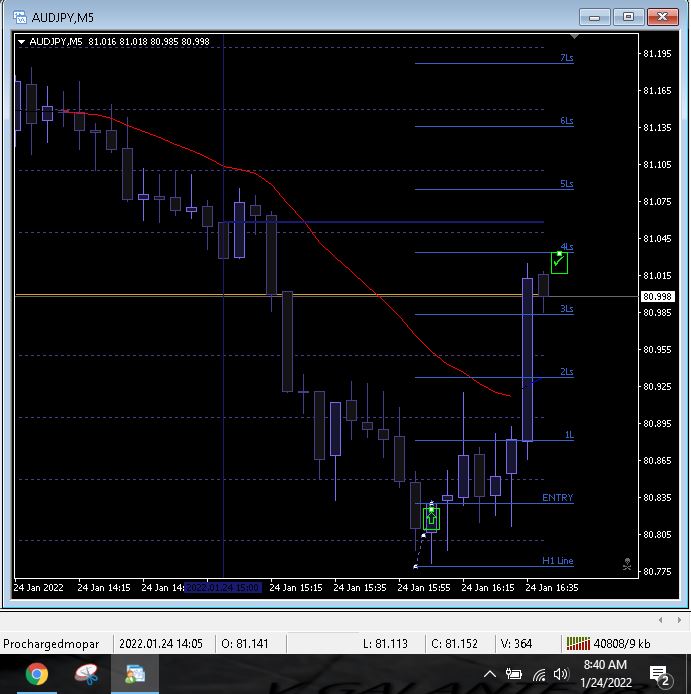Open the notification center icon

tap(660, 675)
